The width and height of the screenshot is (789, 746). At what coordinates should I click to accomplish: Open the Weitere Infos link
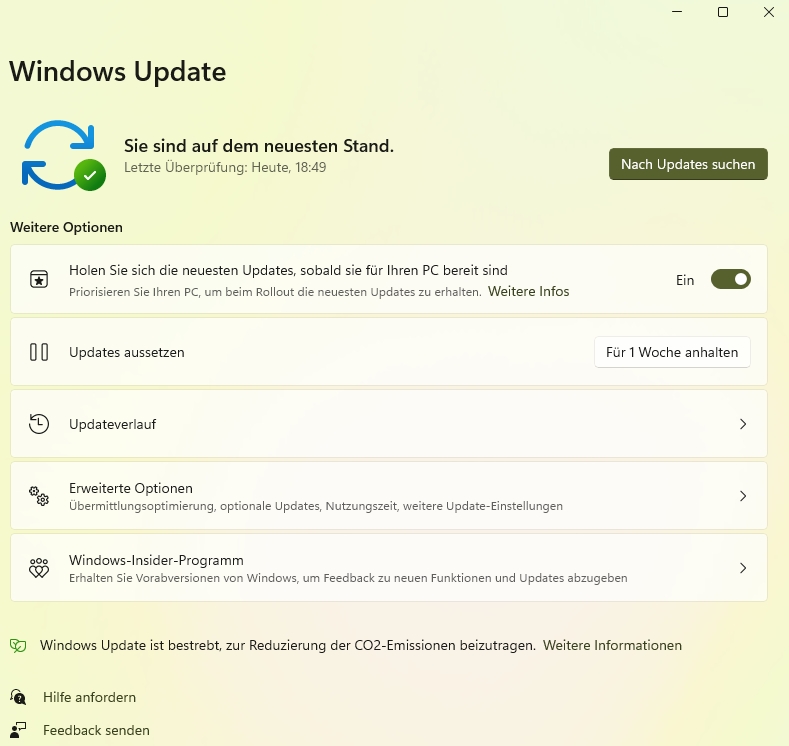point(528,292)
